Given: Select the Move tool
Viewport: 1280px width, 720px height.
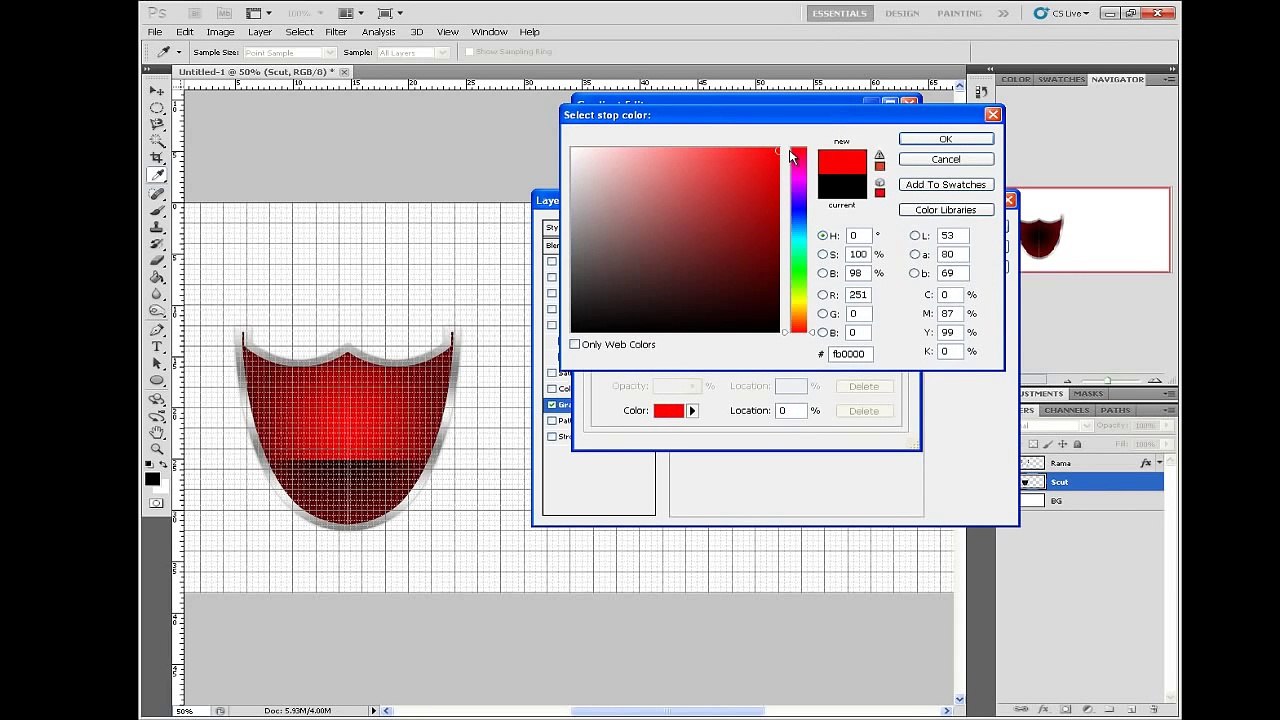Looking at the screenshot, I should click(x=157, y=91).
